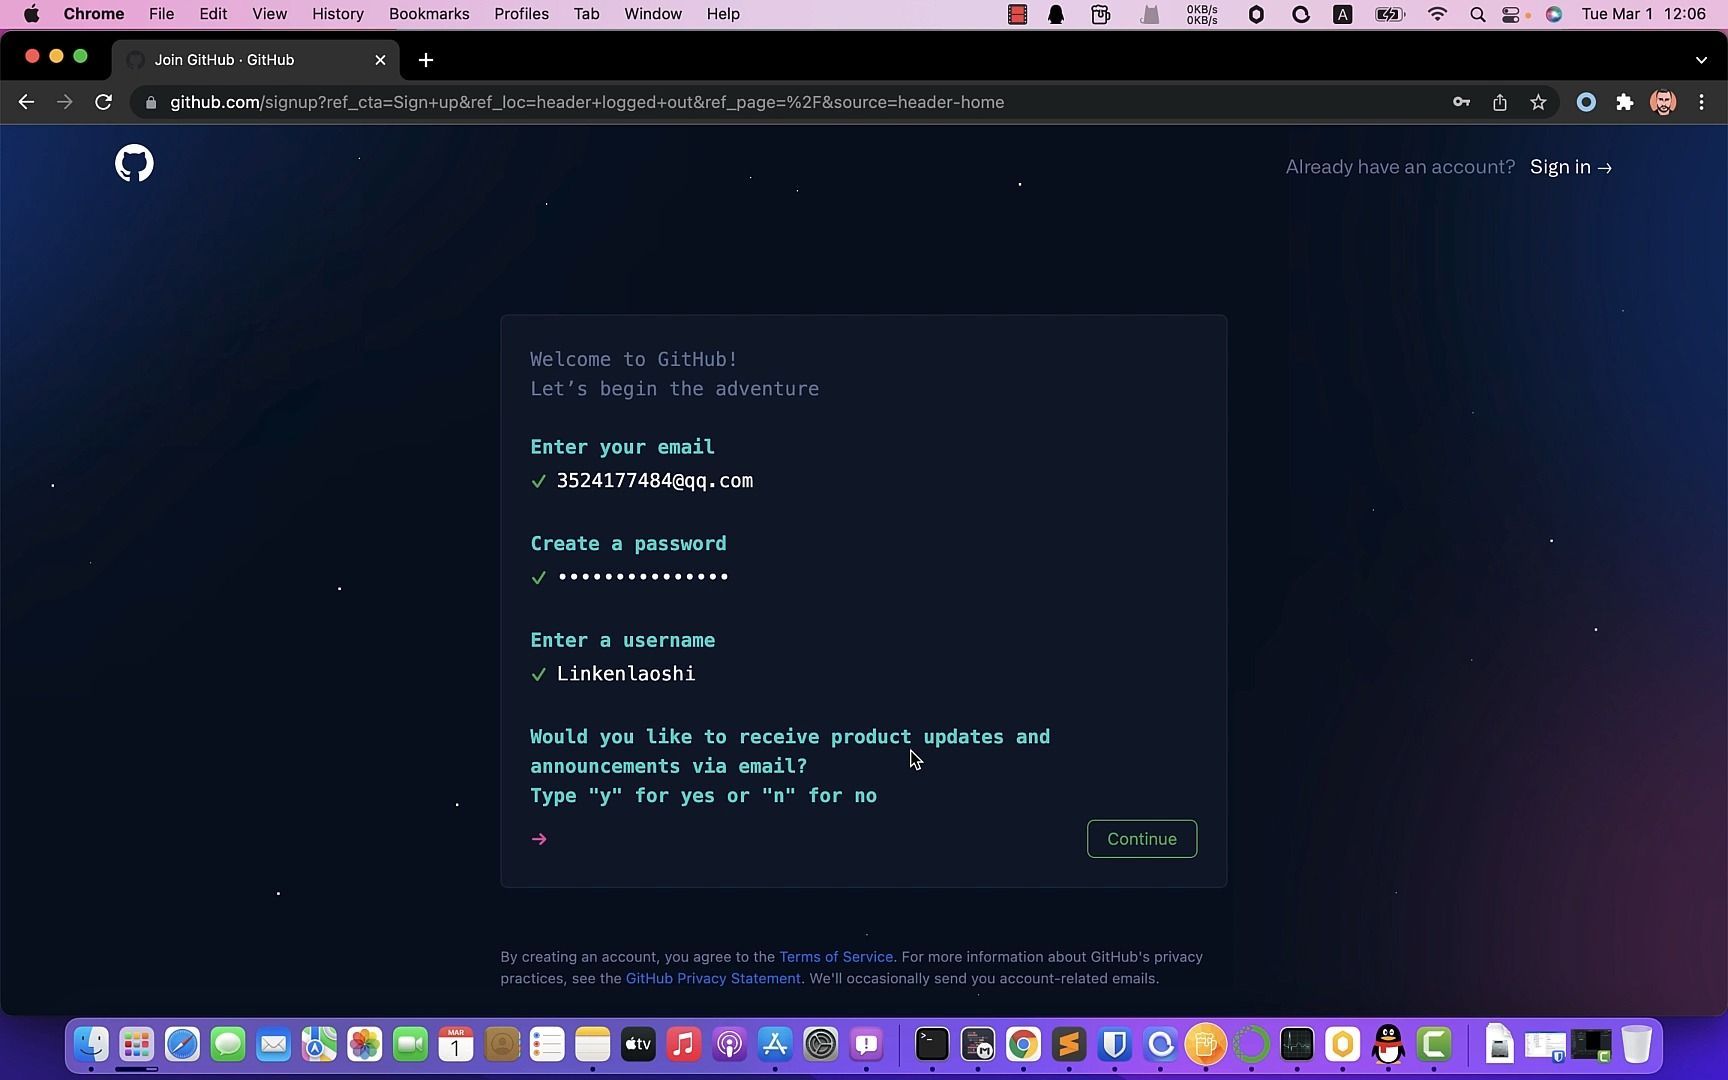Open Launchpad from the Dock
1728x1080 pixels.
[x=137, y=1045]
